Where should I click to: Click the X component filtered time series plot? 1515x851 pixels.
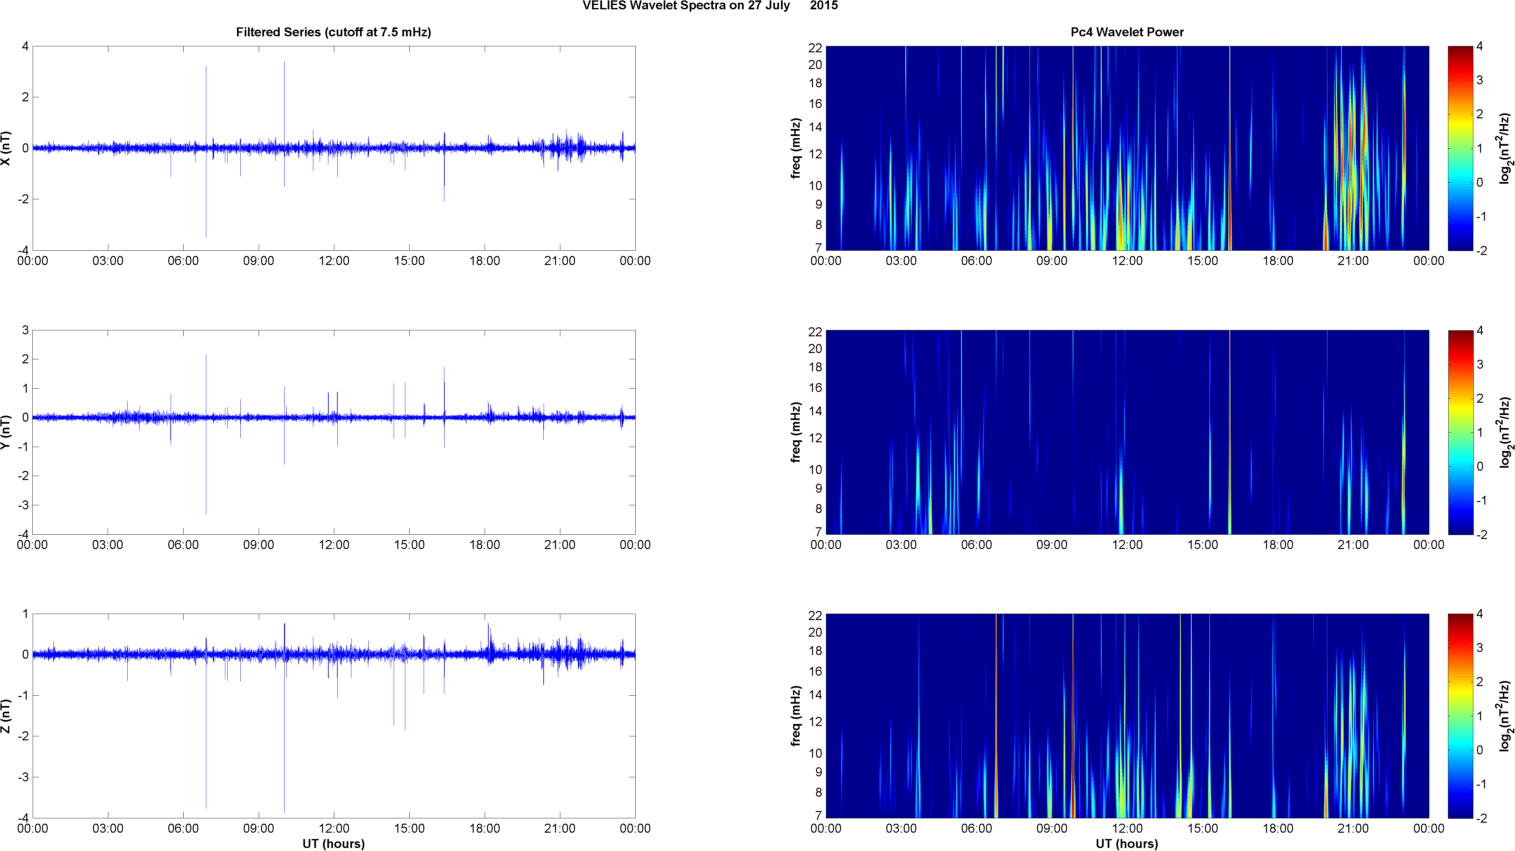333,148
